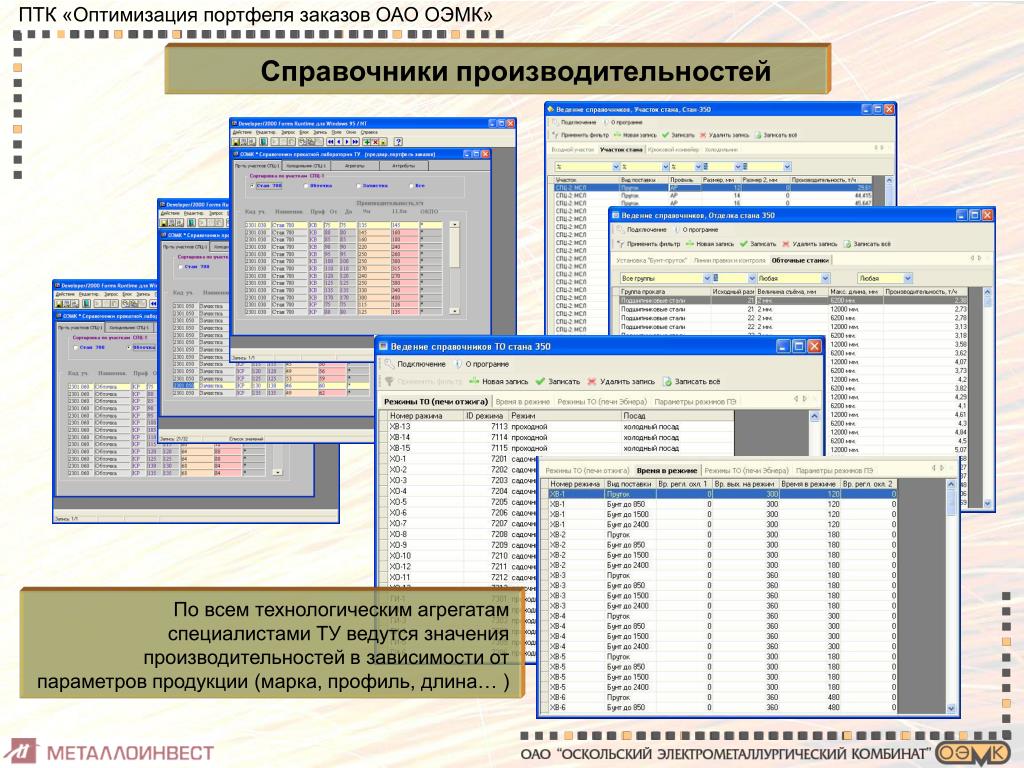Click the Посад column header in the ТО стана 350 window
The image size is (1024, 768).
point(677,416)
